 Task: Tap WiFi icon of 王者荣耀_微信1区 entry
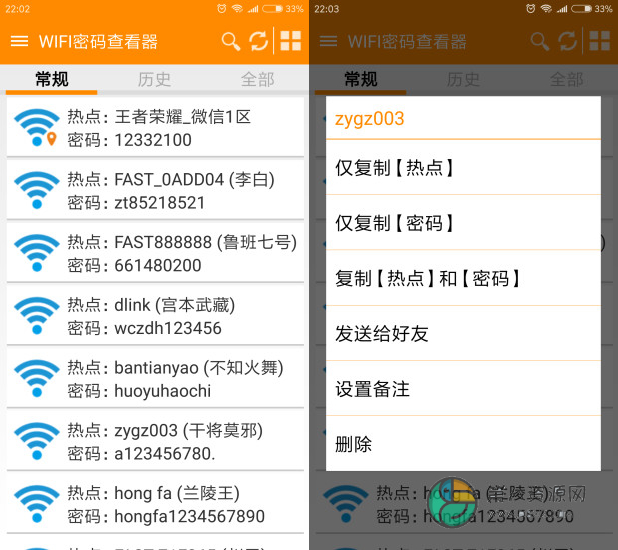[x=36, y=127]
